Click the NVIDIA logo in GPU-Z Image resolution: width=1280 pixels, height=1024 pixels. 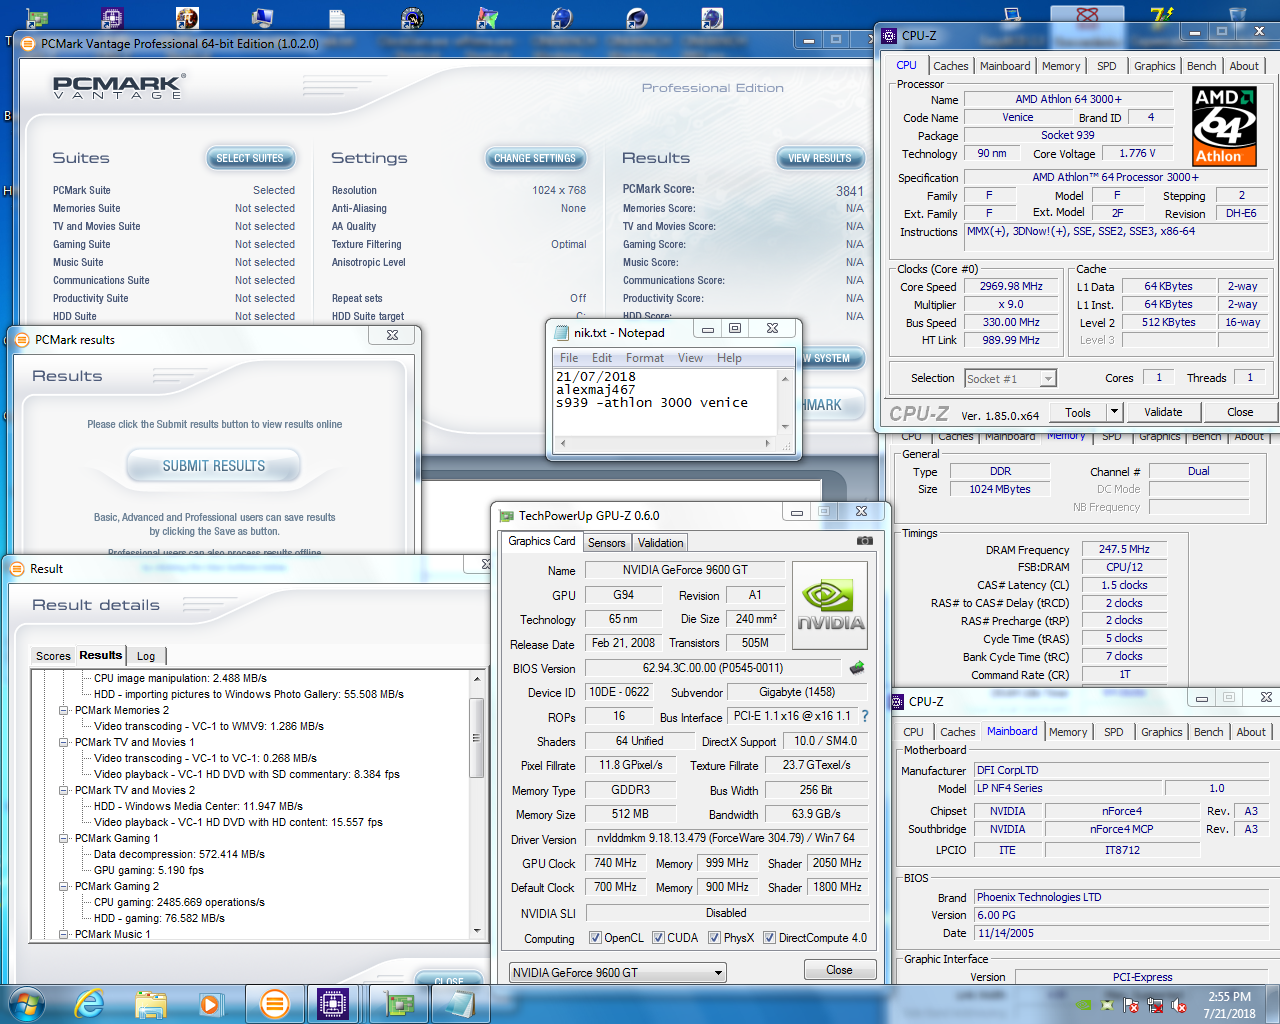(830, 604)
